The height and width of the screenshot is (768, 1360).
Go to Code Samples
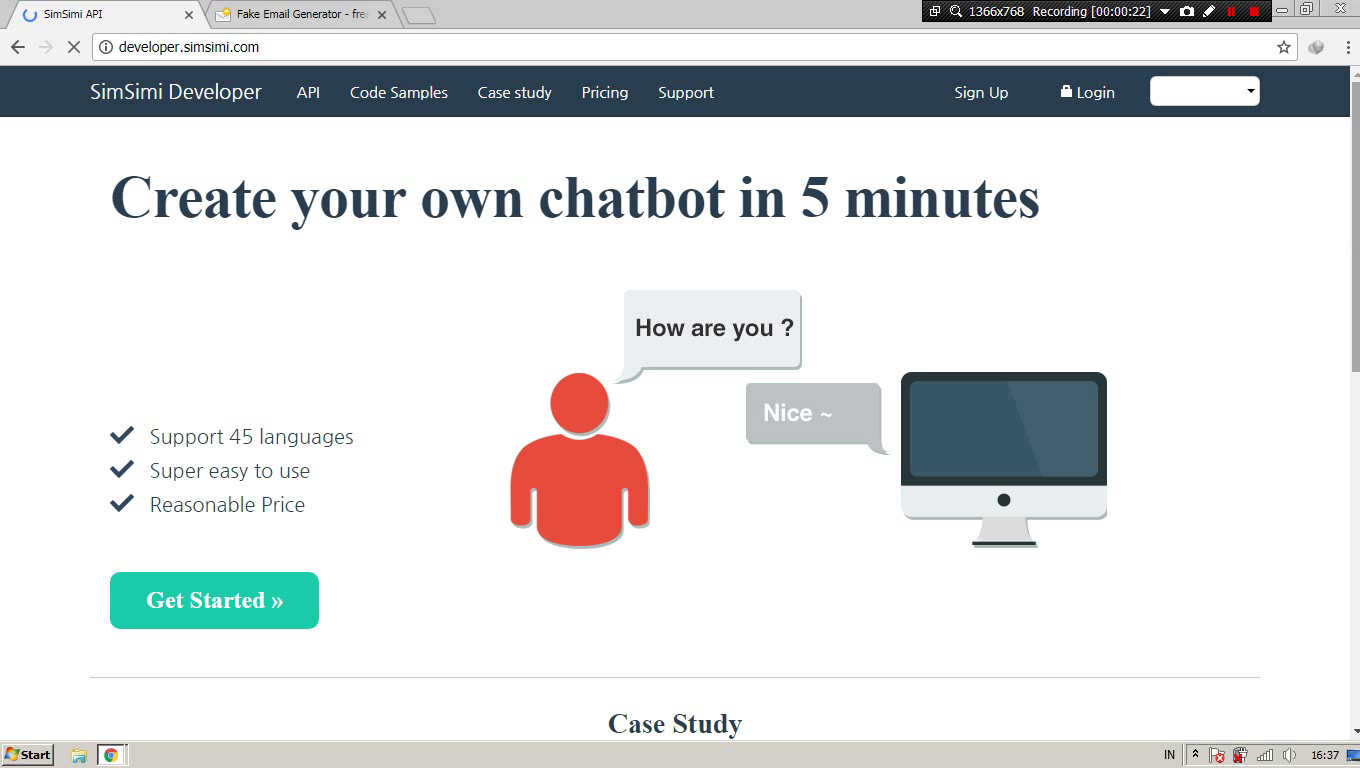[x=399, y=92]
